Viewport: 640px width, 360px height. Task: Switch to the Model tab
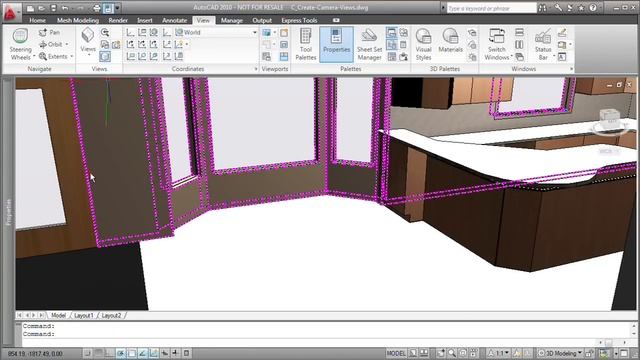58,316
